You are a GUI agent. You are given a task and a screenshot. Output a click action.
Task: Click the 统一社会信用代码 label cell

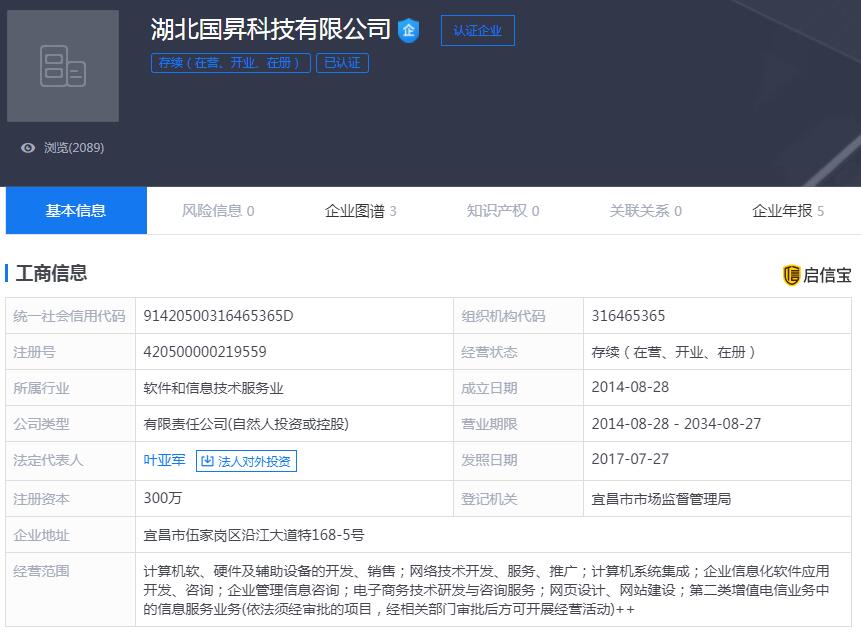(x=70, y=316)
